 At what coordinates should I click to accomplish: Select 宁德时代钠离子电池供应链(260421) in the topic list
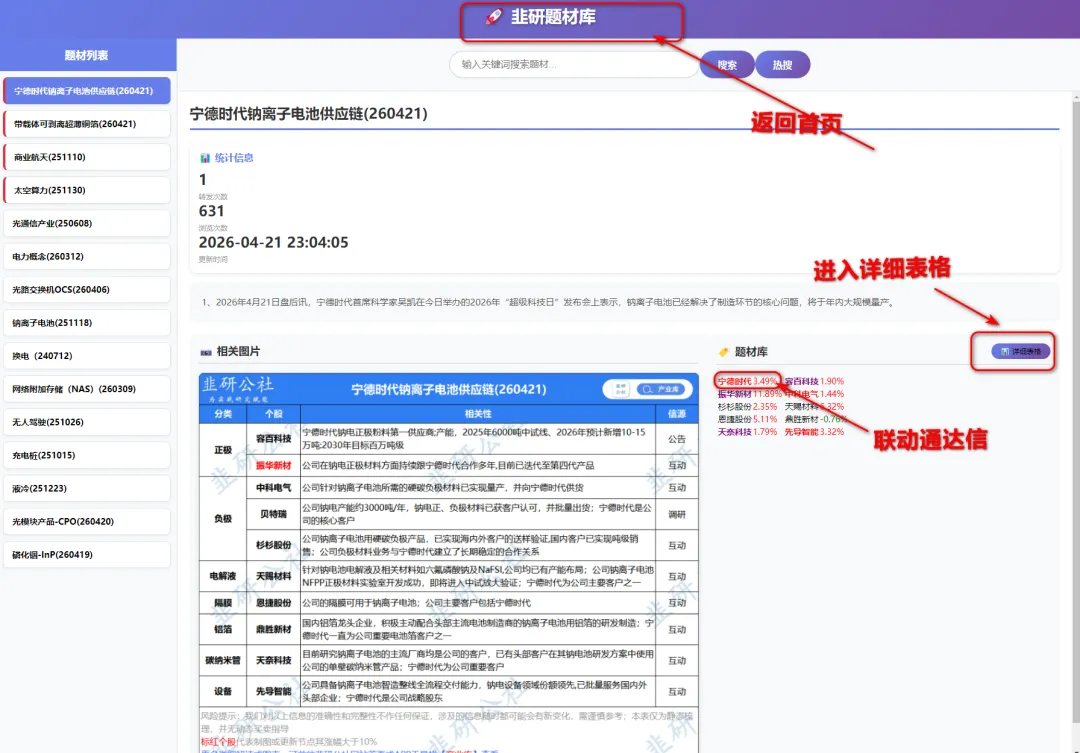pyautogui.click(x=87, y=91)
